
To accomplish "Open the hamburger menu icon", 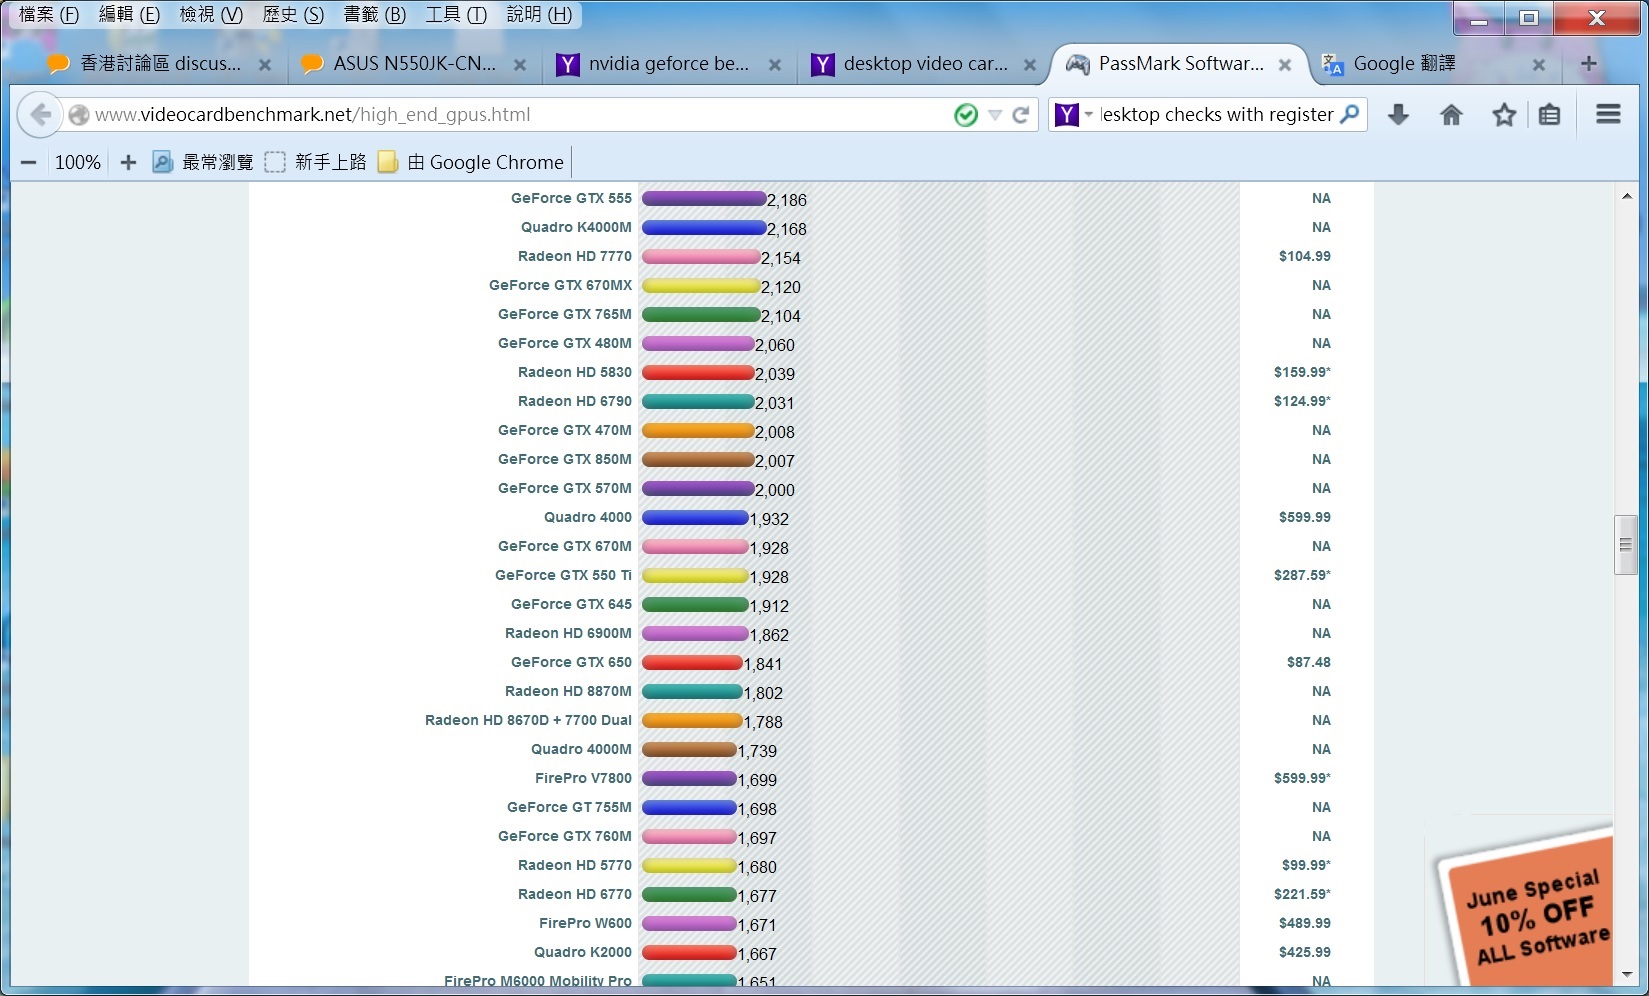I will (x=1608, y=114).
